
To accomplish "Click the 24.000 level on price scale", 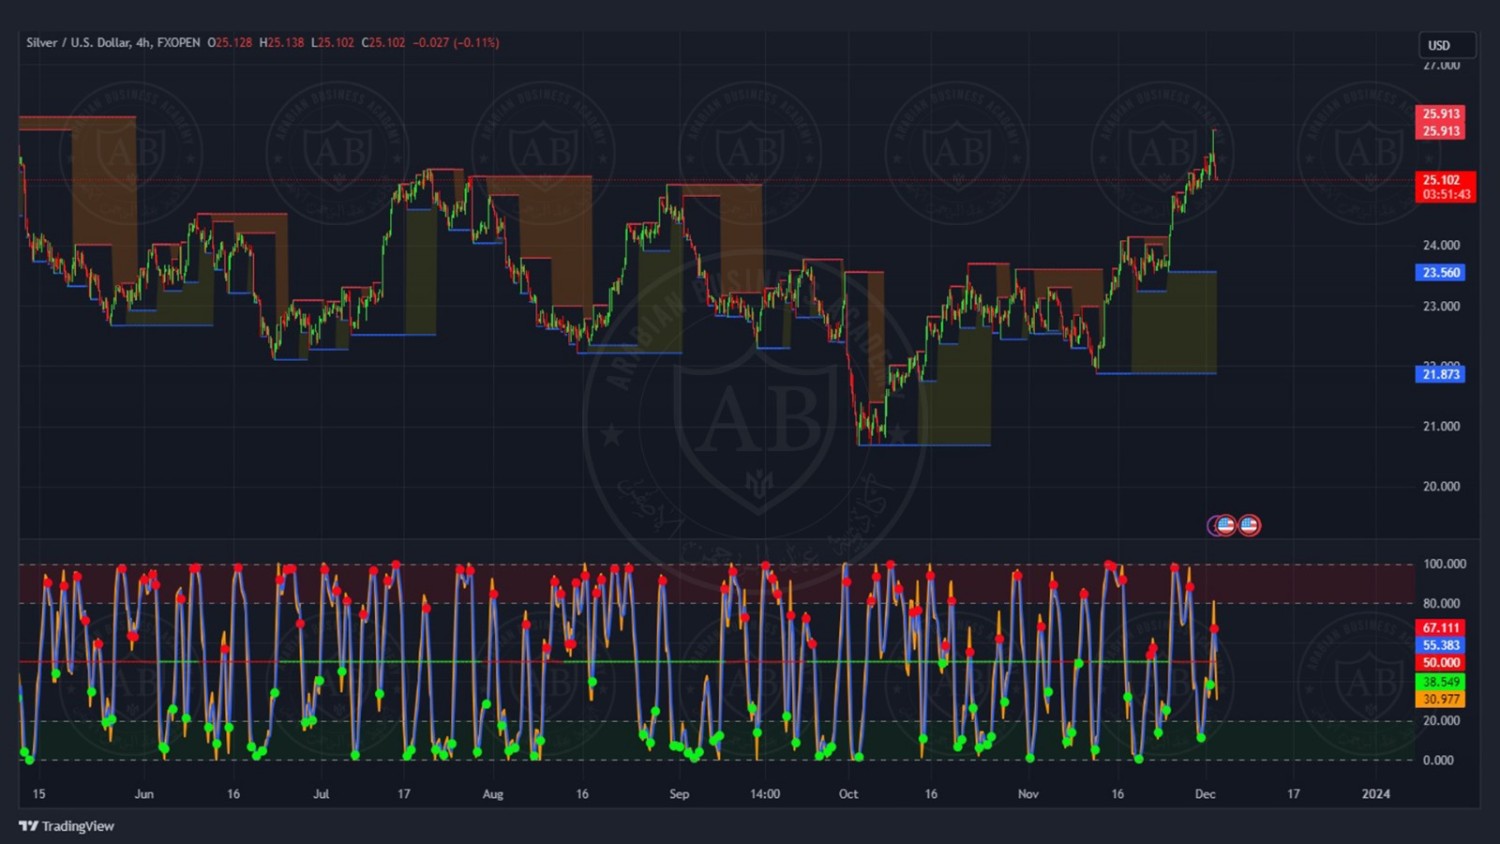I will [1441, 245].
